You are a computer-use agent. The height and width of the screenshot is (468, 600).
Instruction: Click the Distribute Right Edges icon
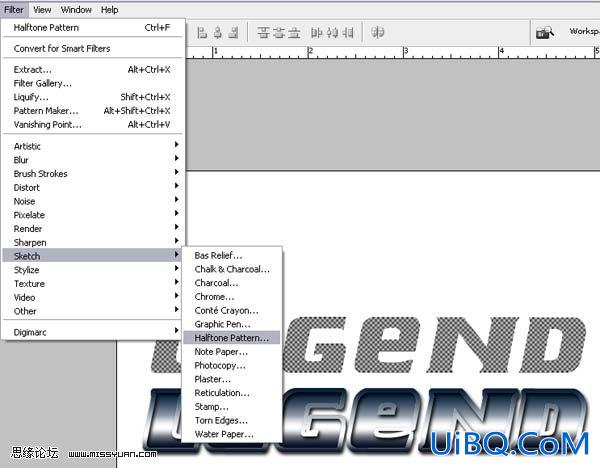[347, 33]
